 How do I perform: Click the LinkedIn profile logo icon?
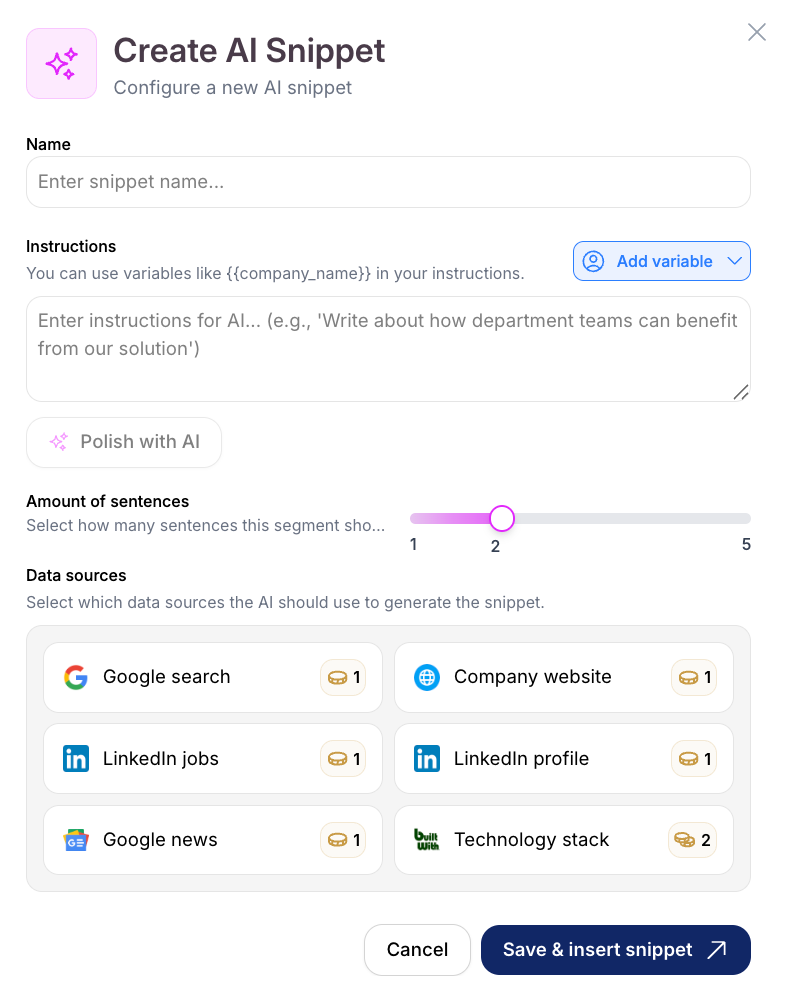click(x=427, y=759)
